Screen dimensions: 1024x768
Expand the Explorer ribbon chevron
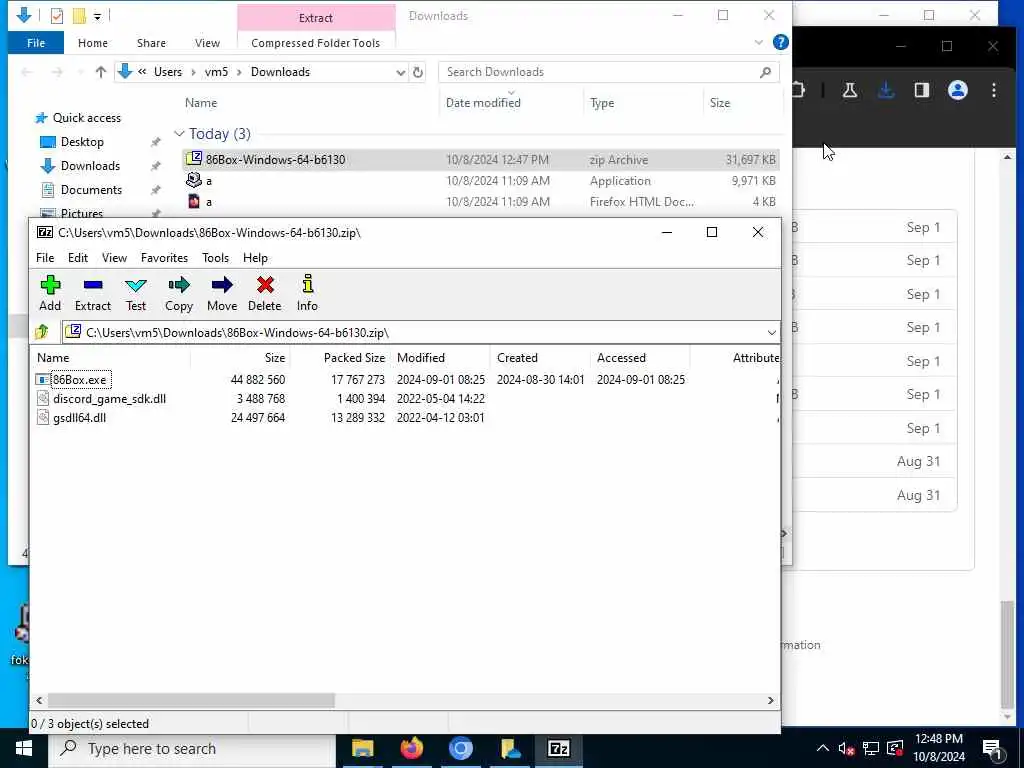[759, 42]
